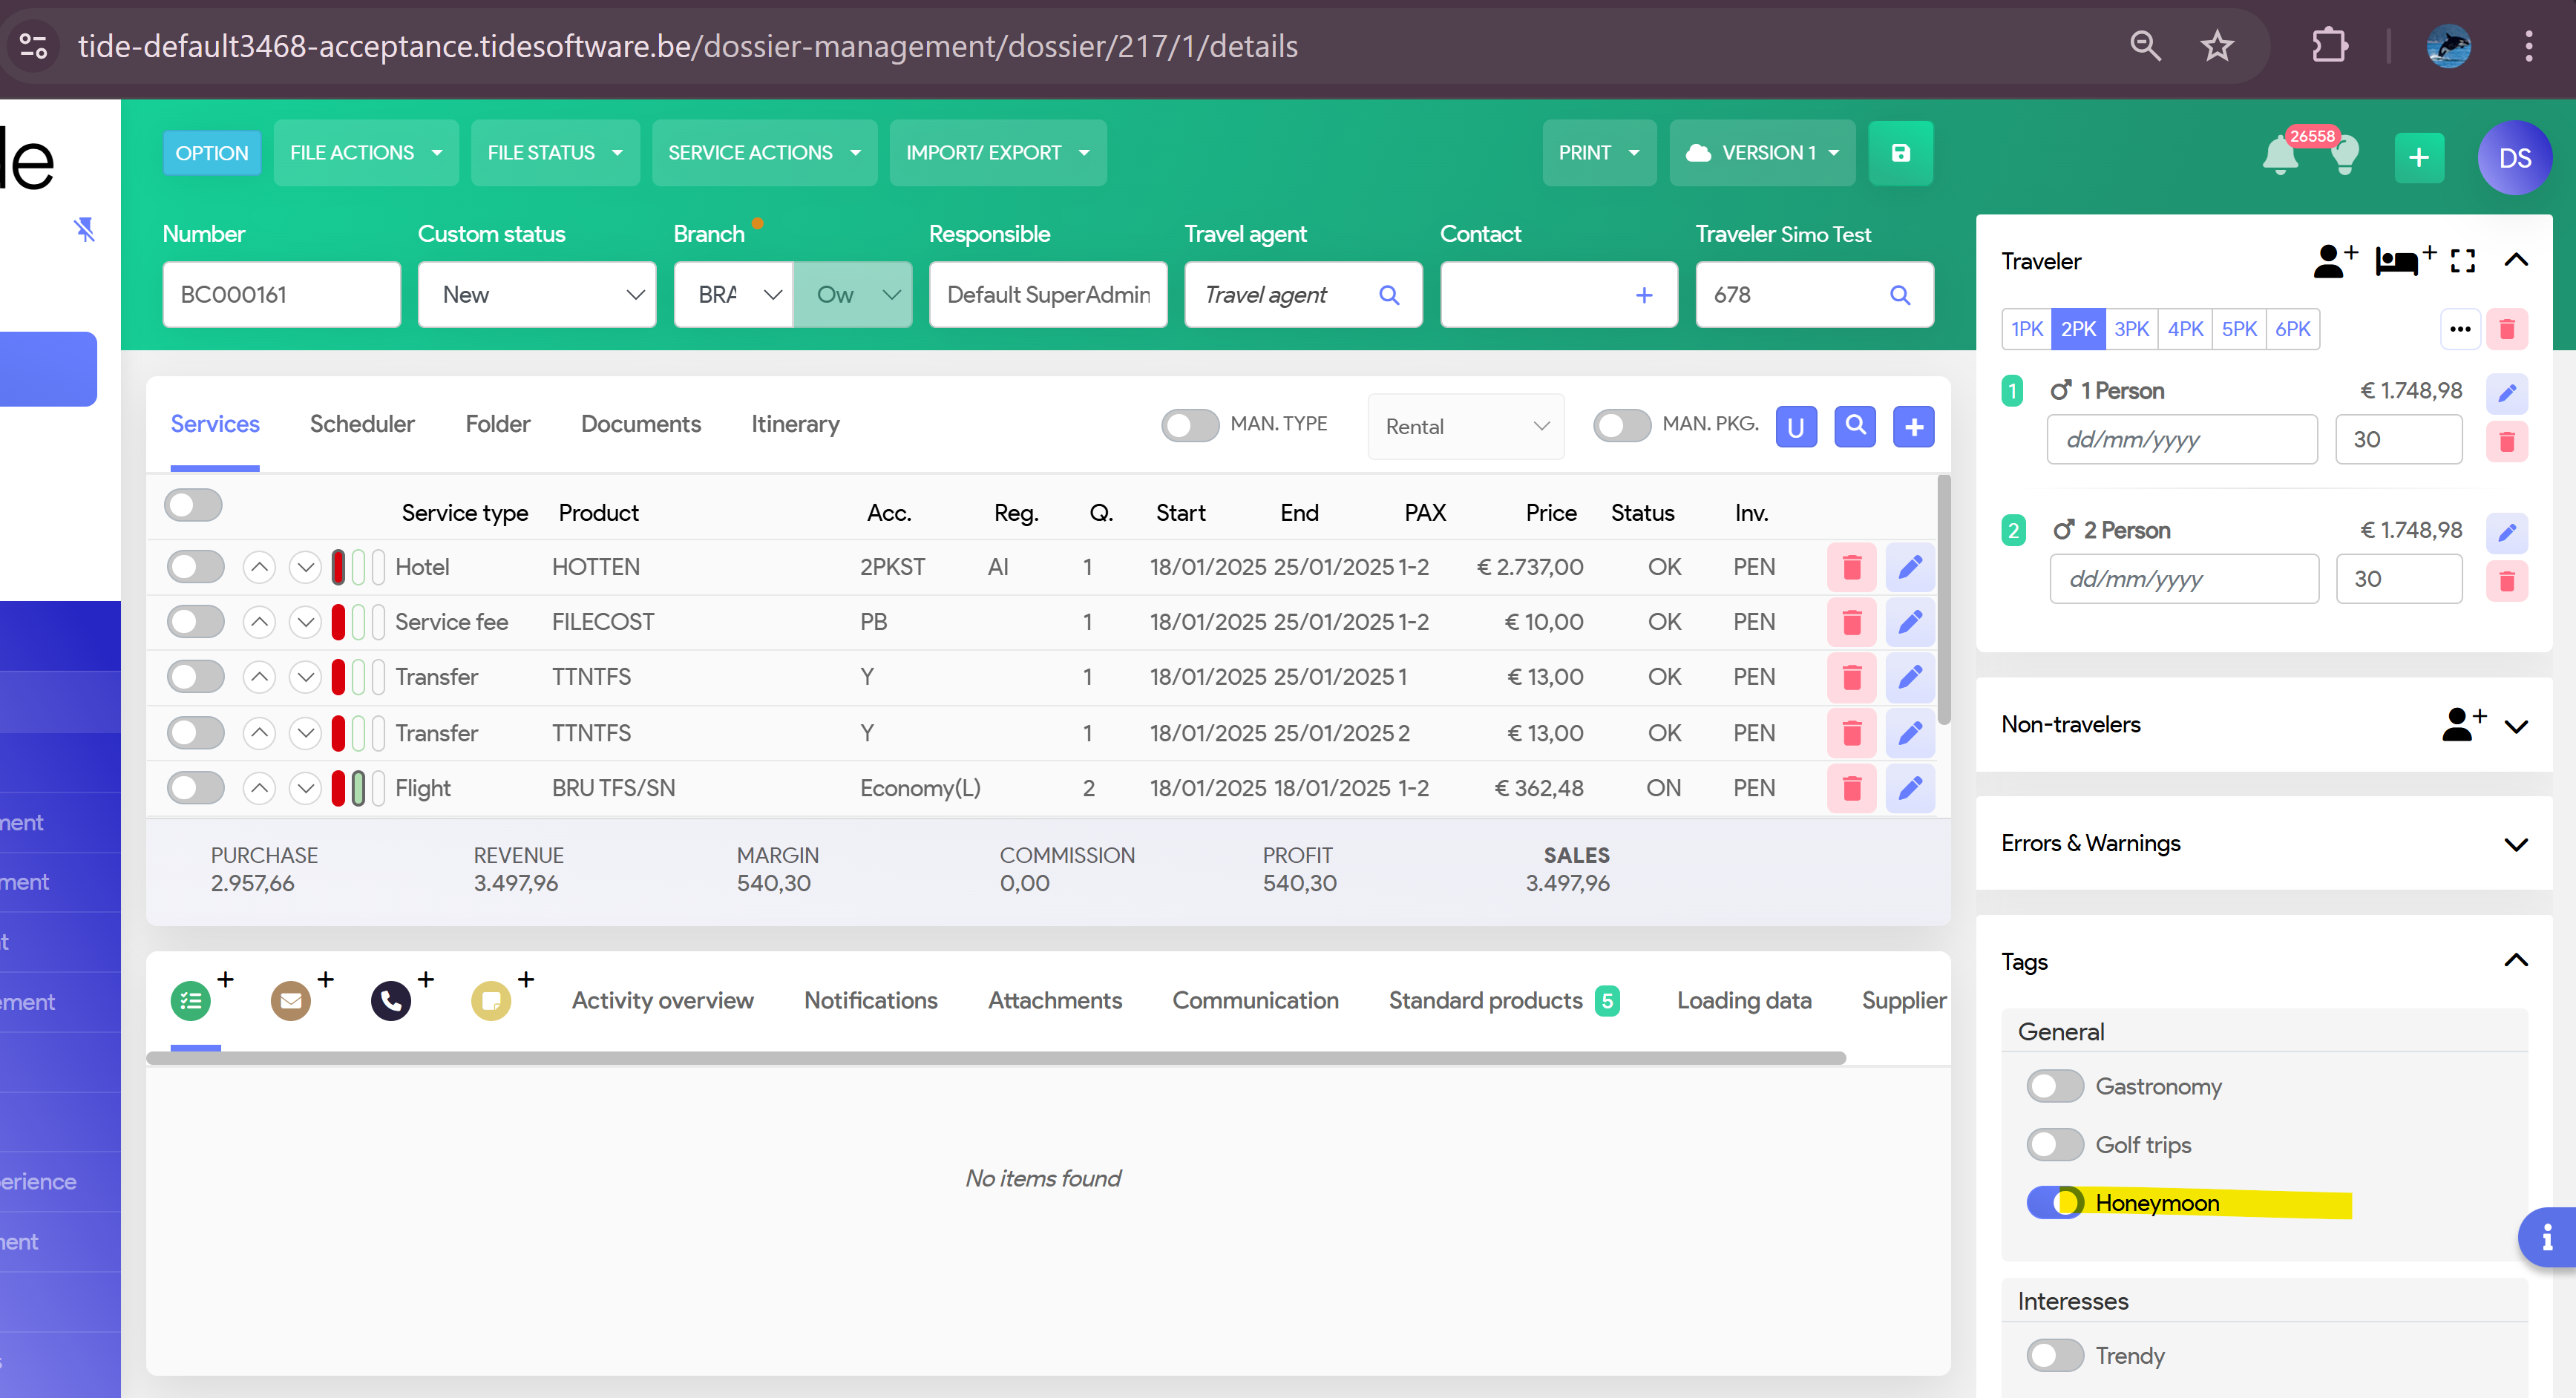Open the notifications bell icon

click(2280, 156)
